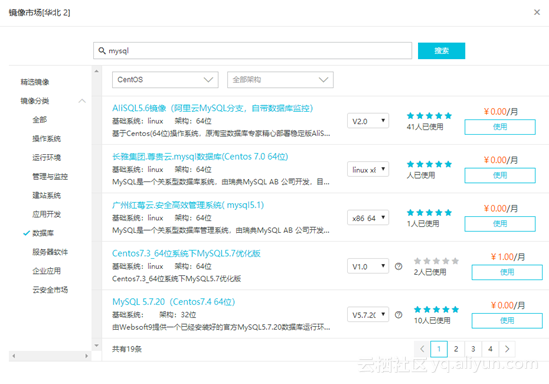Go to page 1
The width and height of the screenshot is (549, 384).
(x=439, y=349)
